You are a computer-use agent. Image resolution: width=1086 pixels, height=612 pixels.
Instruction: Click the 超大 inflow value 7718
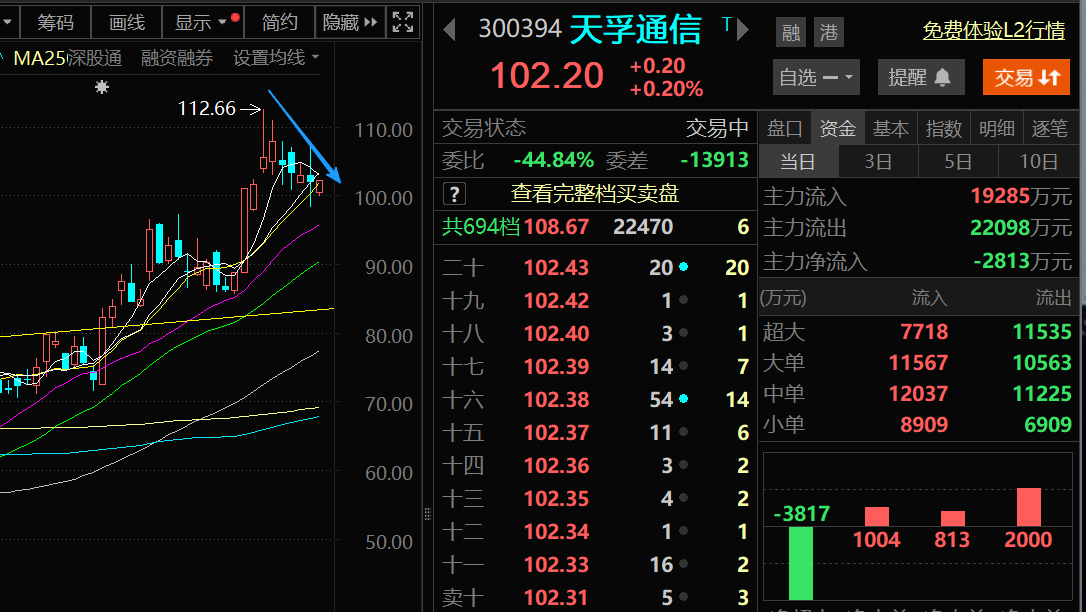point(924,332)
